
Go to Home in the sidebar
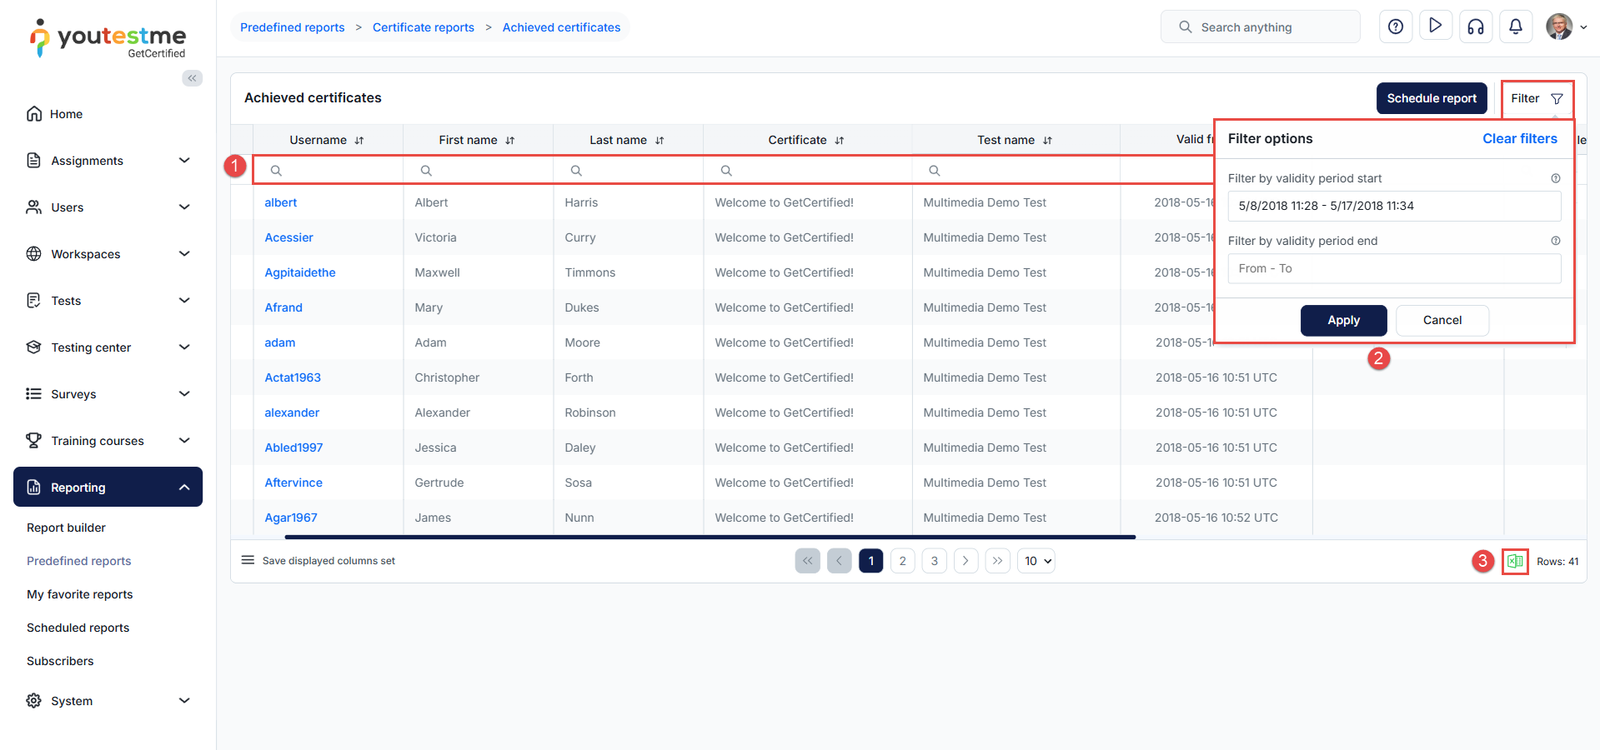point(66,114)
